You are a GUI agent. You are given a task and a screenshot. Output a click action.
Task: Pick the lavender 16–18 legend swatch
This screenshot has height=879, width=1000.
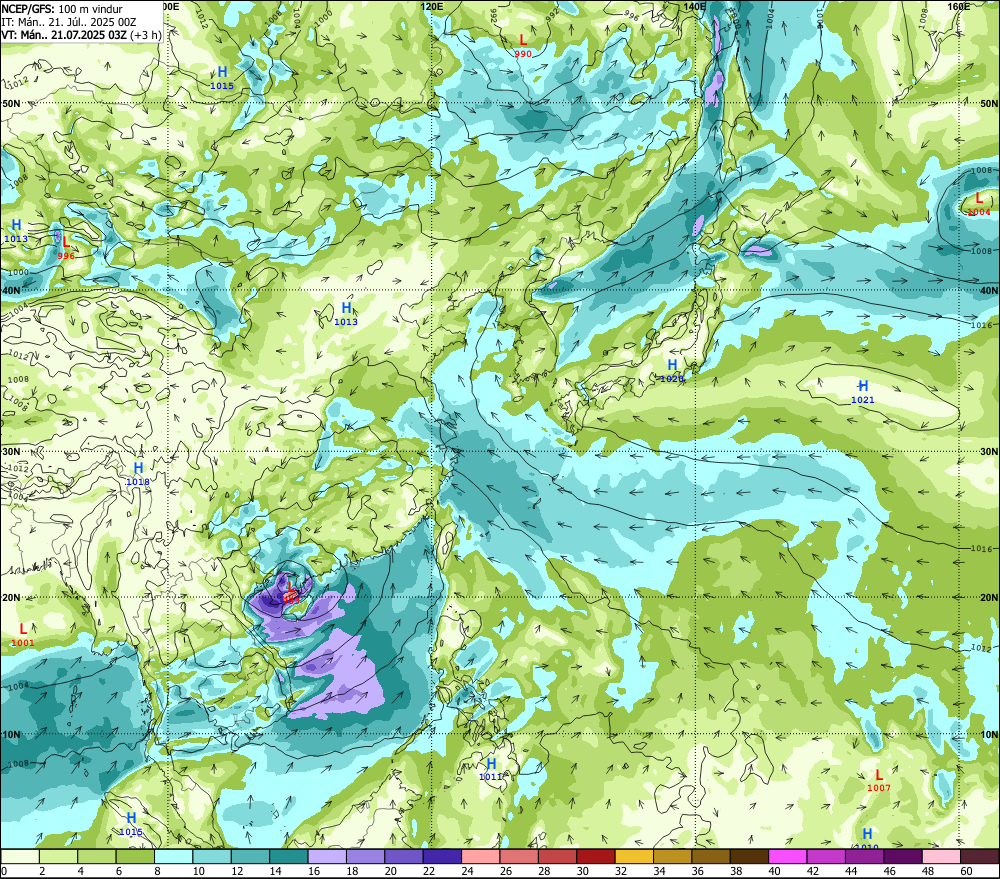[x=327, y=857]
